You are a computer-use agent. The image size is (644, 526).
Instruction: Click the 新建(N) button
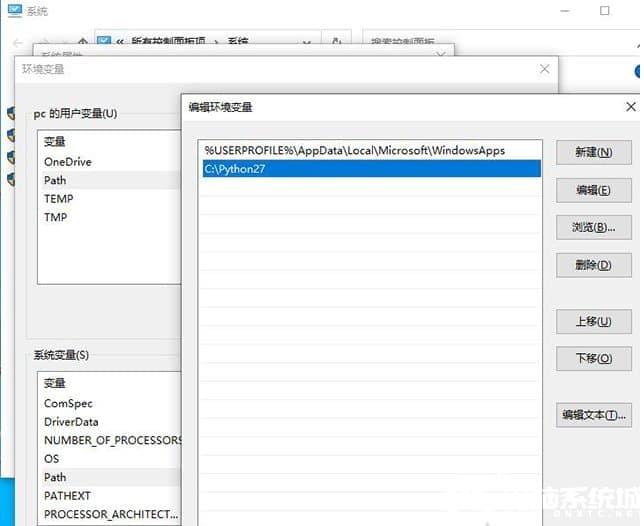[x=593, y=152]
